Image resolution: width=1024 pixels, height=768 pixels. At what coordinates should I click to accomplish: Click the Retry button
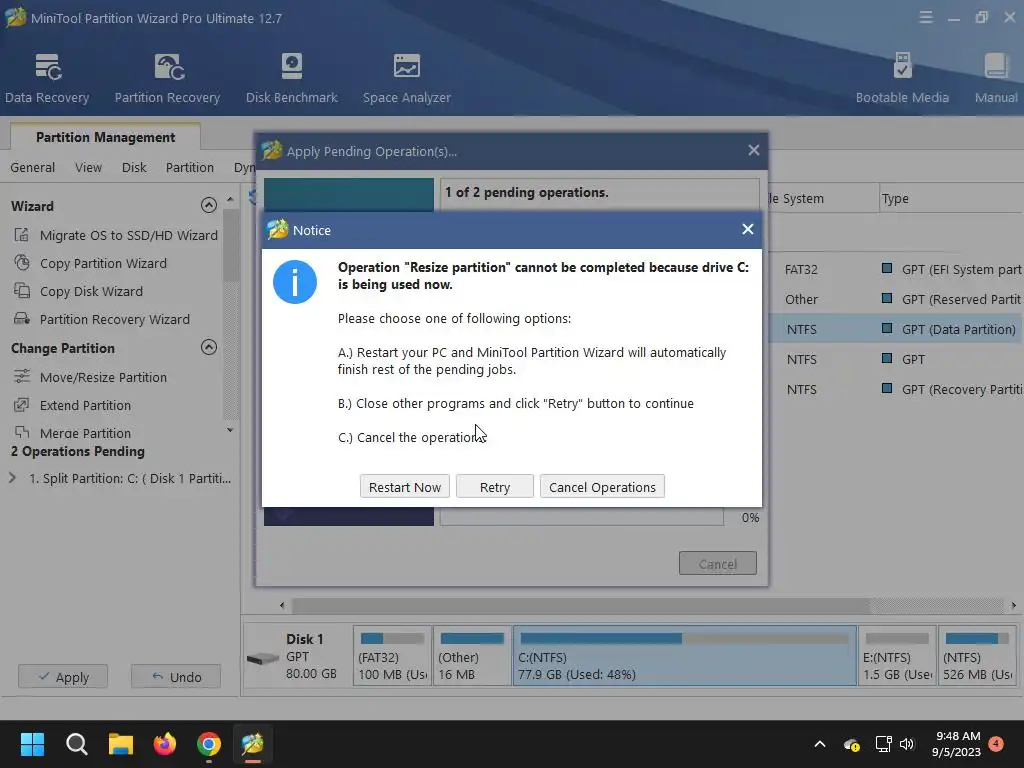pyautogui.click(x=494, y=487)
